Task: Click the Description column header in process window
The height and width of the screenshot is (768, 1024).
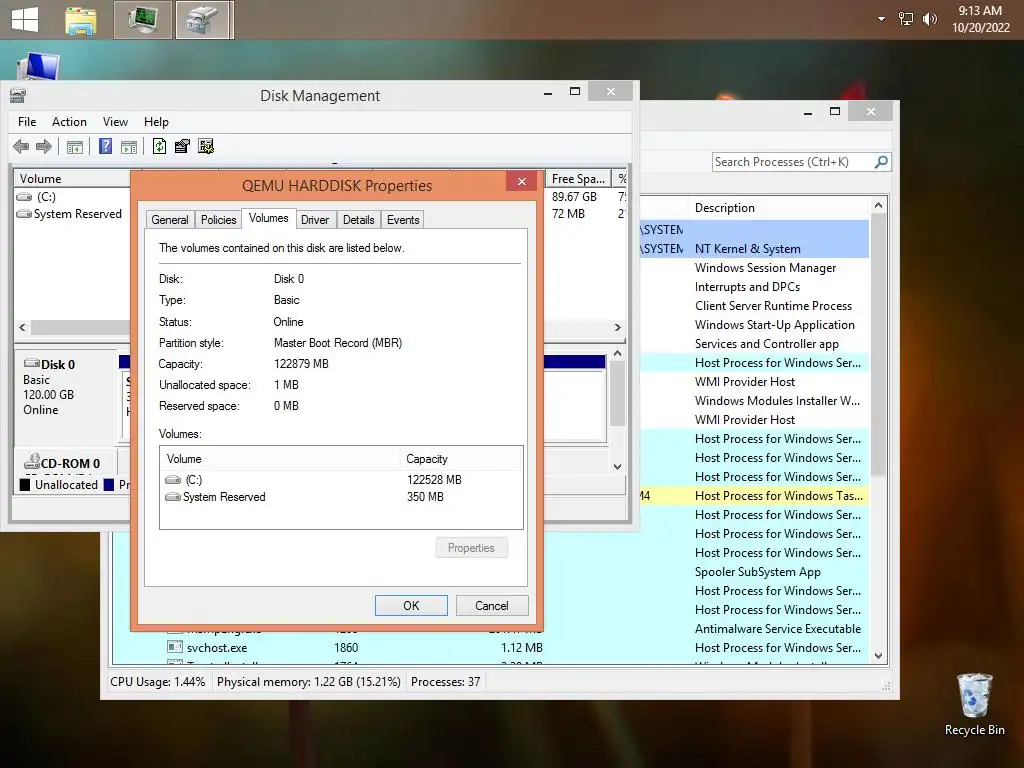Action: click(779, 208)
